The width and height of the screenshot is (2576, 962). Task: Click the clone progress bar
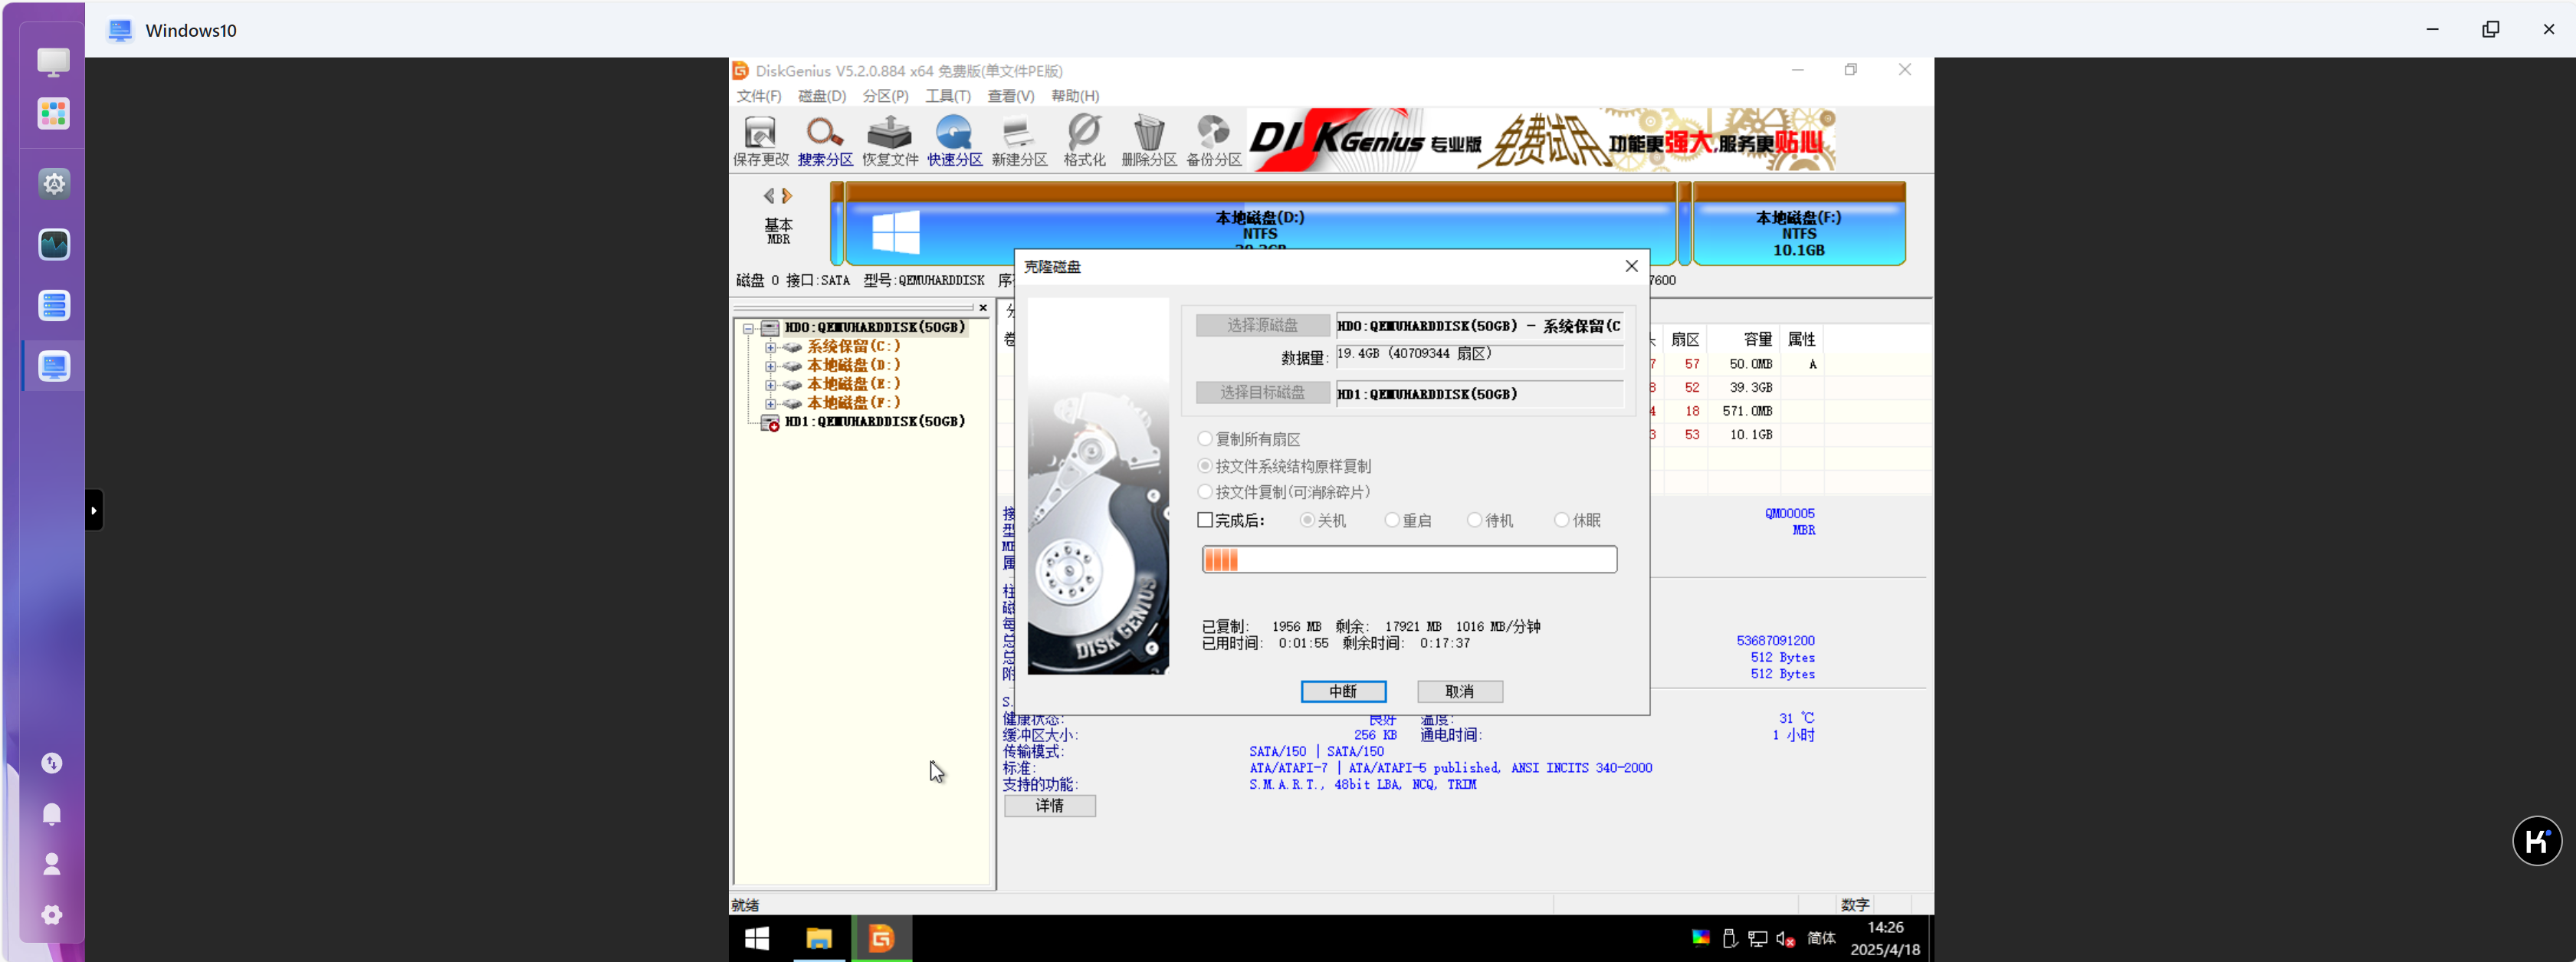1409,560
